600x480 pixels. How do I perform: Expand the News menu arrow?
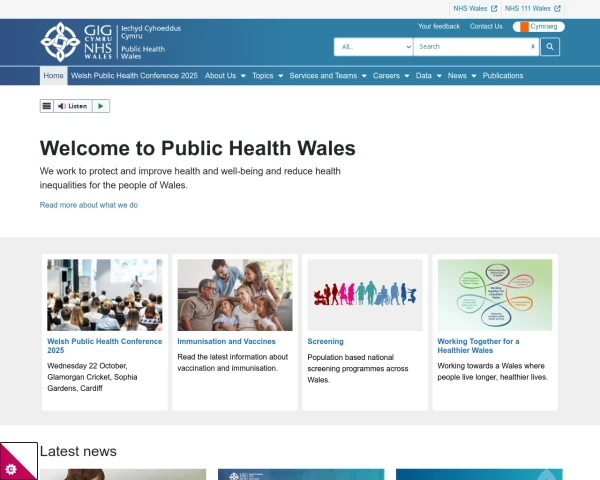click(474, 76)
